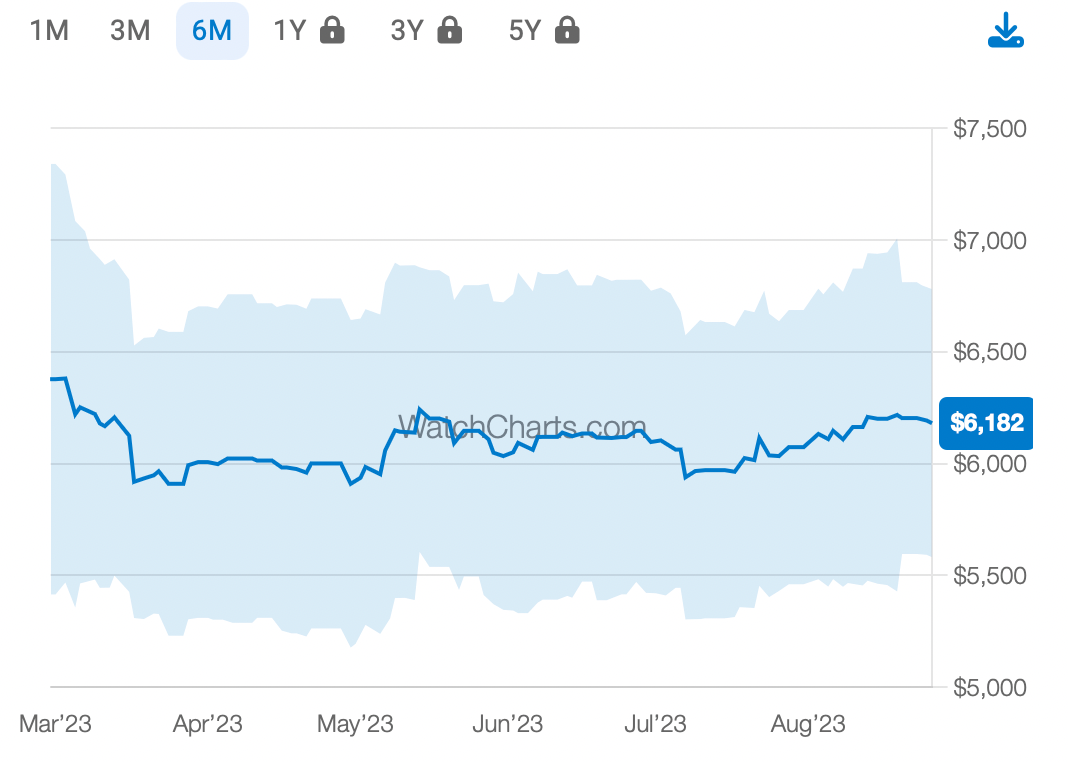Image resolution: width=1068 pixels, height=762 pixels.
Task: Click the May'23 x-axis label
Action: 355,724
